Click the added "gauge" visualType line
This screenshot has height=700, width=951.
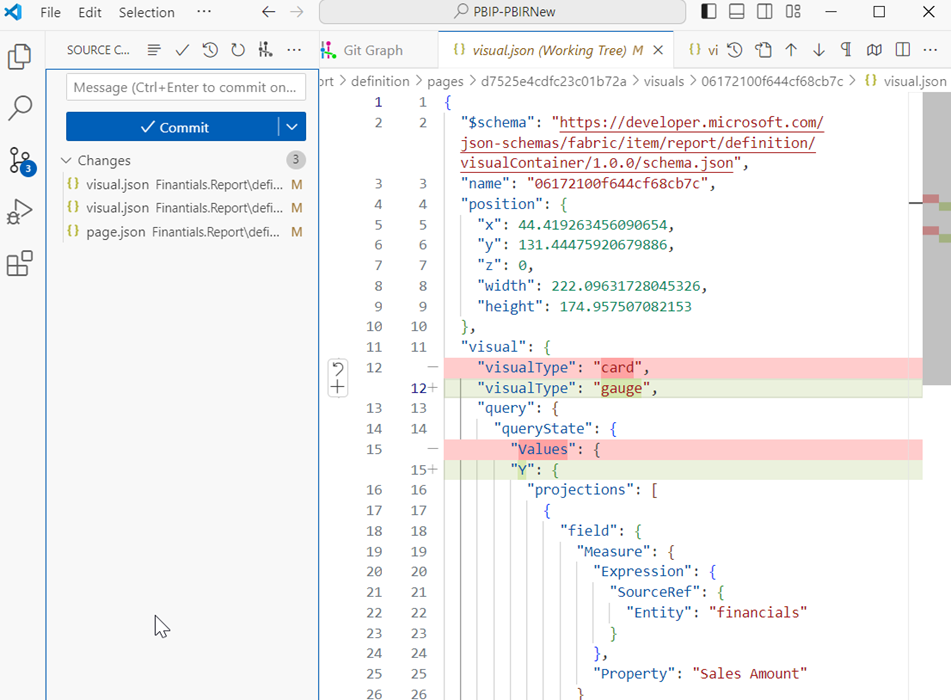pyautogui.click(x=683, y=388)
